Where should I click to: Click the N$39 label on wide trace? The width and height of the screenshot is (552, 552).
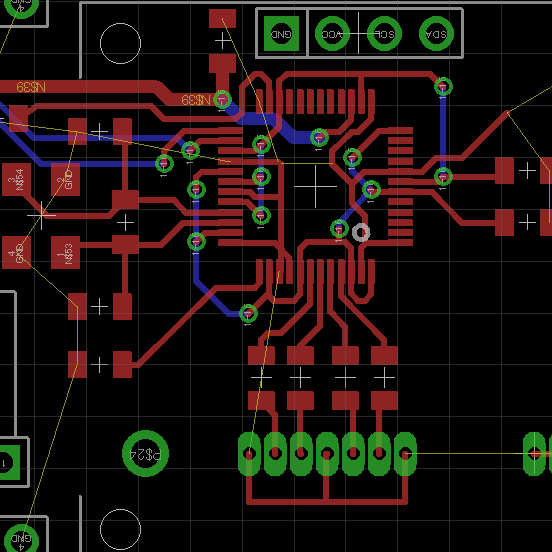[31, 87]
